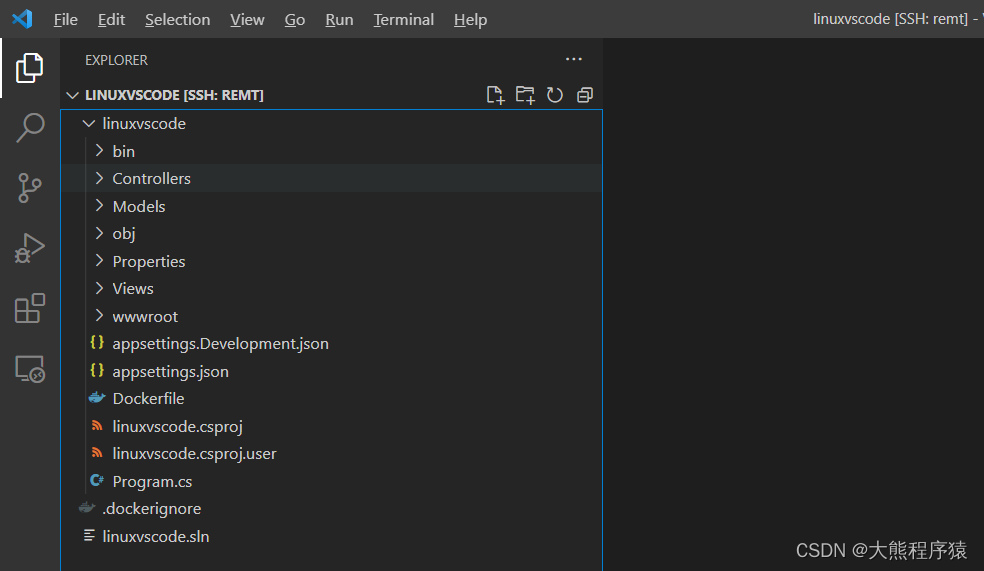The image size is (984, 571).
Task: Open the Run menu
Action: [x=339, y=19]
